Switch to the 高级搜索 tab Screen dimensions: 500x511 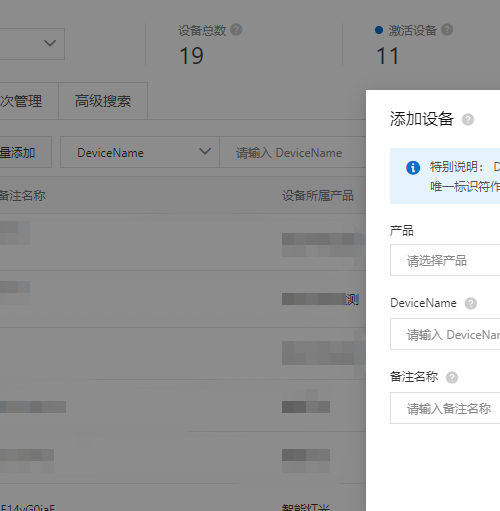pos(103,101)
